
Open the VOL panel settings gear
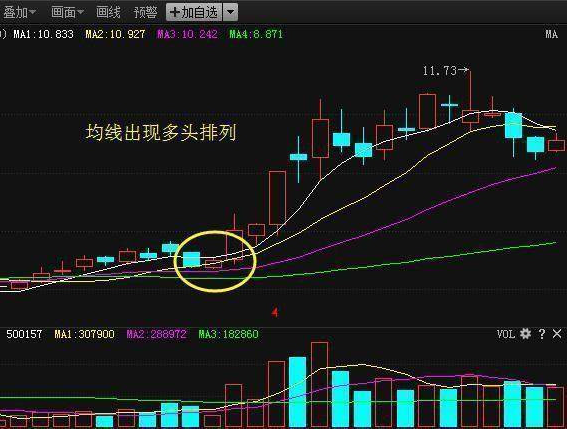coord(525,333)
